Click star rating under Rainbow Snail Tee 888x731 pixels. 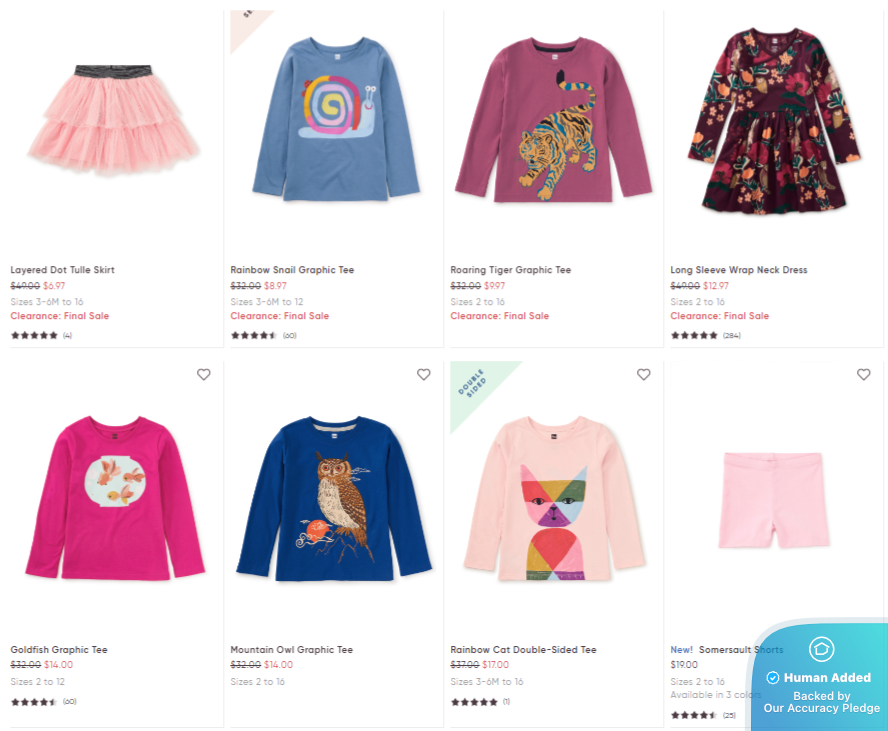(x=254, y=335)
